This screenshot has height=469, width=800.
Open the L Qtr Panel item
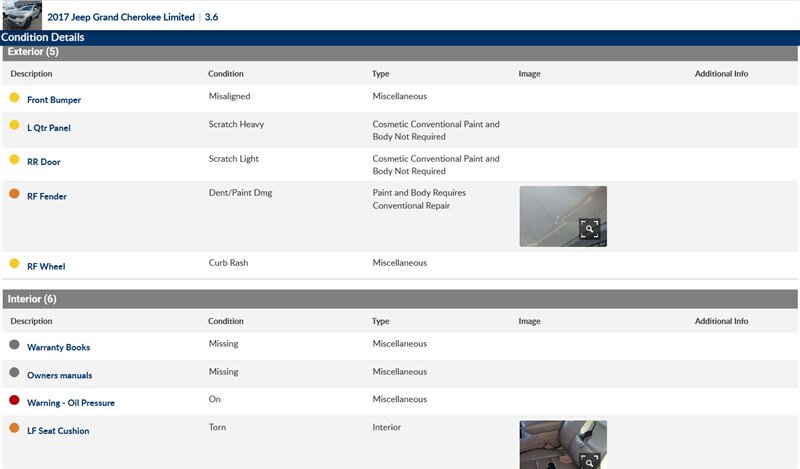[x=49, y=128]
